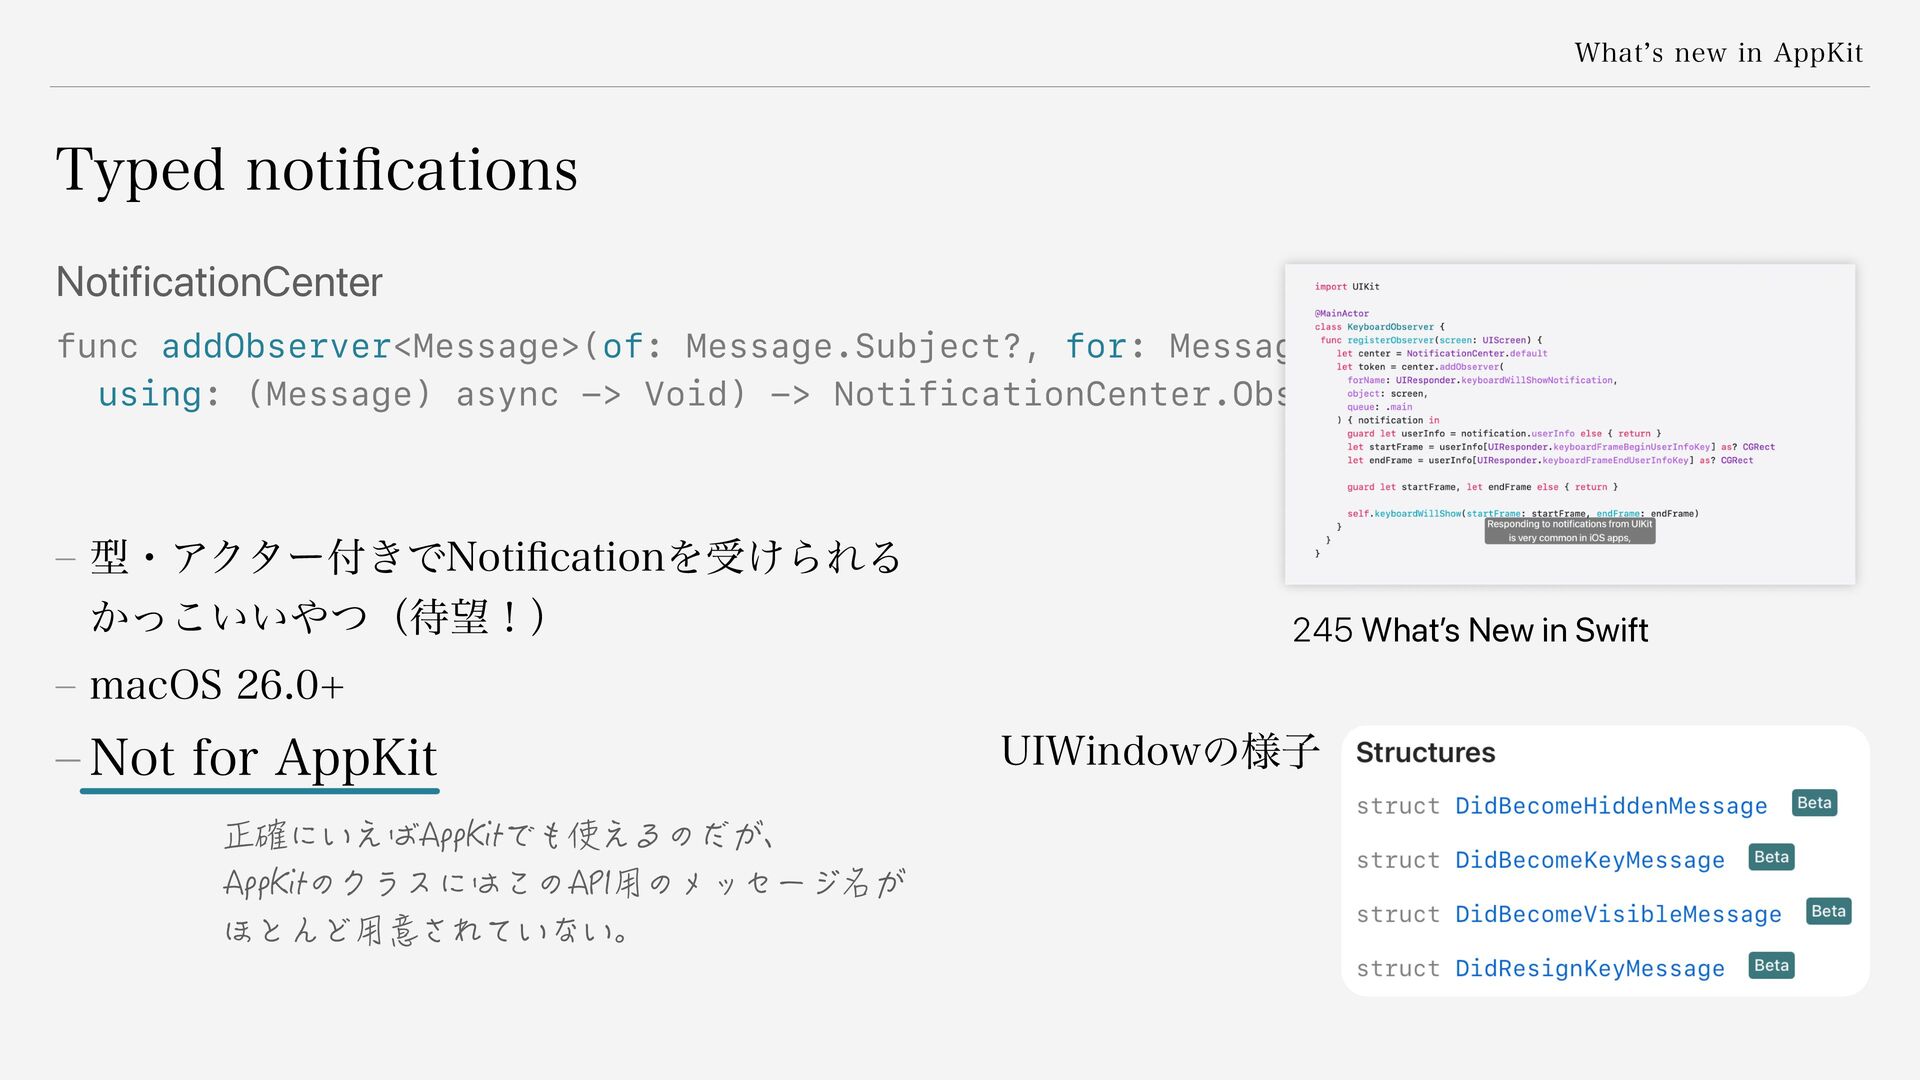Click the handwritten note starting '正確にいえばAppKit'
Screen dimensions: 1920x1080
point(565,882)
